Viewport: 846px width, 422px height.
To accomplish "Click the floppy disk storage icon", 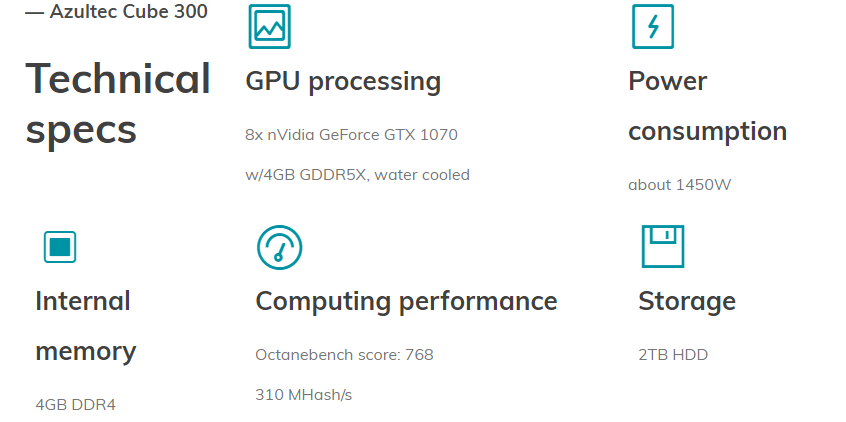I will (663, 247).
